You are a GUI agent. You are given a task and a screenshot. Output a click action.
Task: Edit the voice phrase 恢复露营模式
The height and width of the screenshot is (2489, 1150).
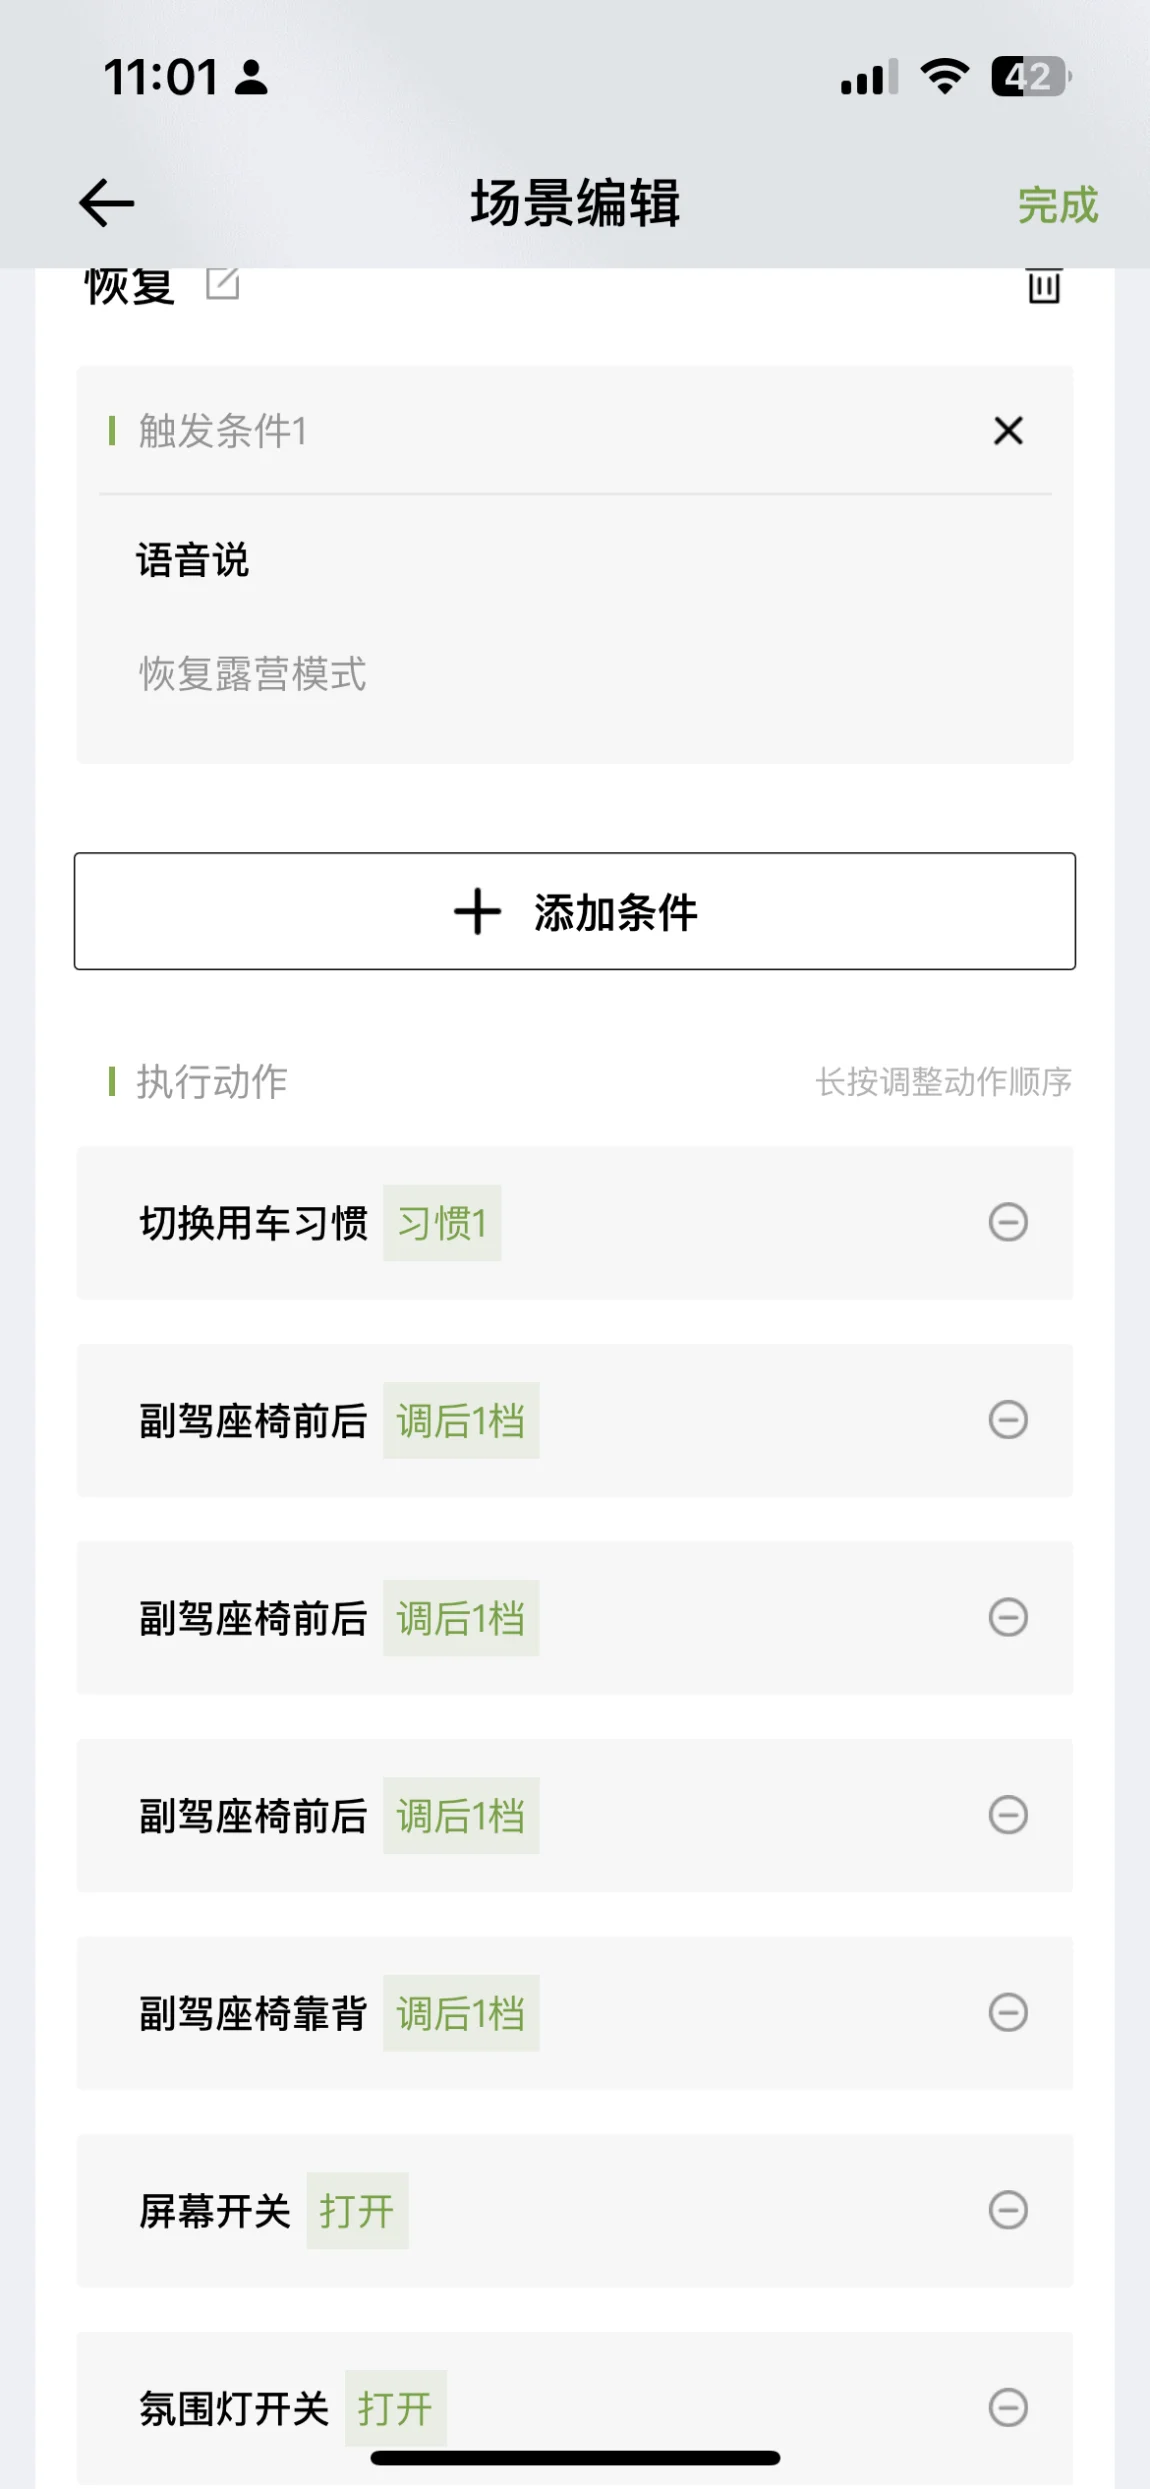tap(252, 674)
